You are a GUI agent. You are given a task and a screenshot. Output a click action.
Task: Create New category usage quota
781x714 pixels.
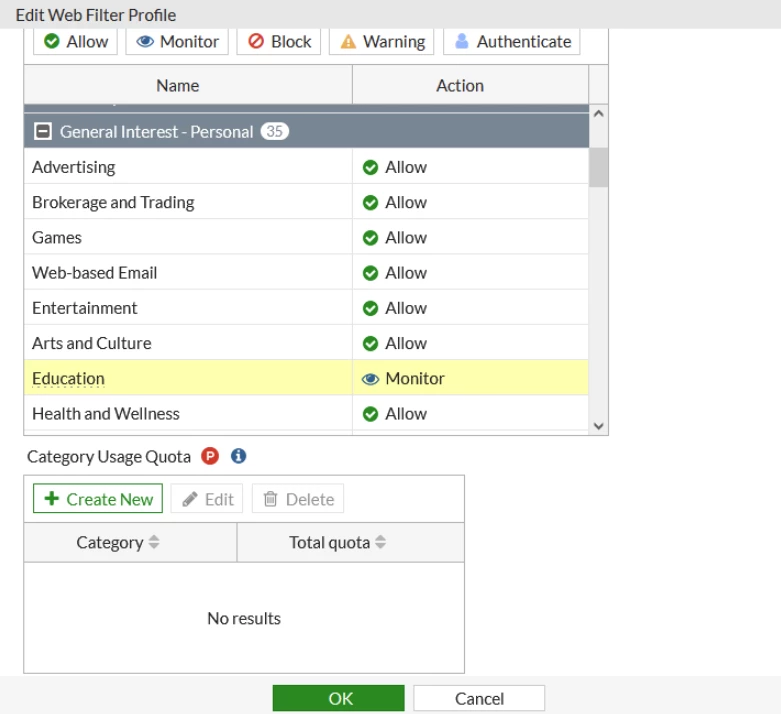click(x=98, y=498)
